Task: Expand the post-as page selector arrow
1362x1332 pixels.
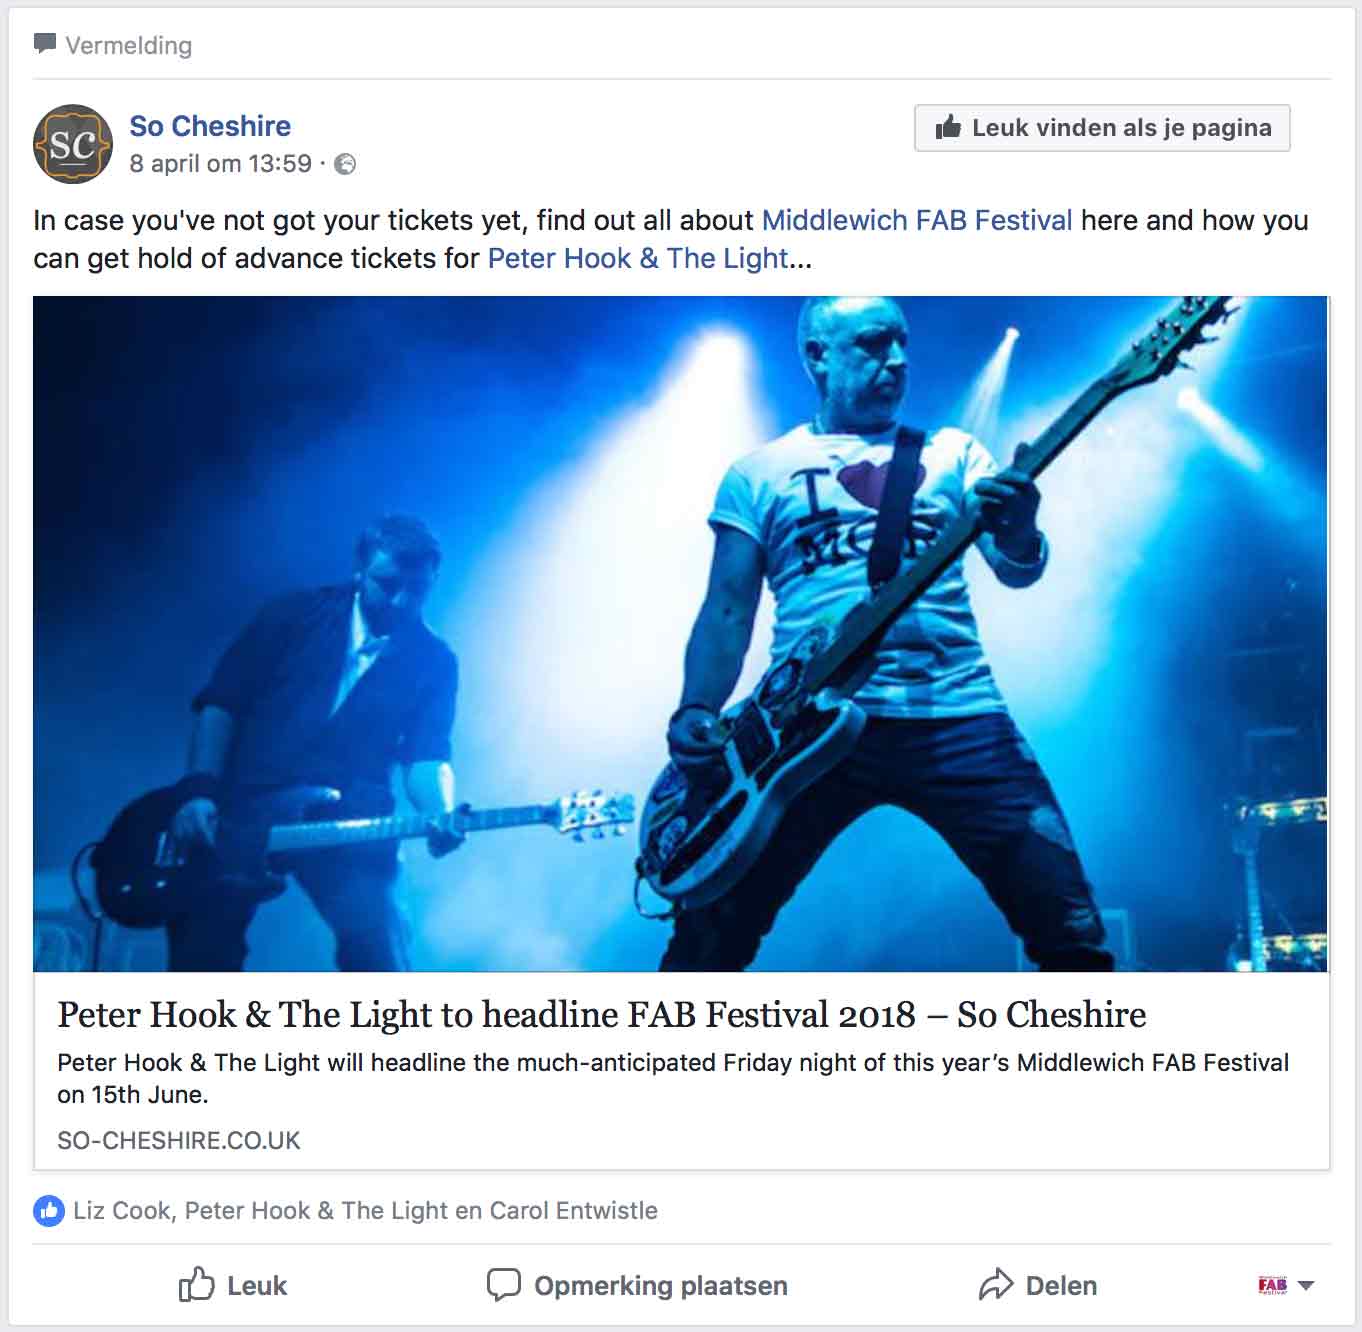Action: click(1306, 1286)
